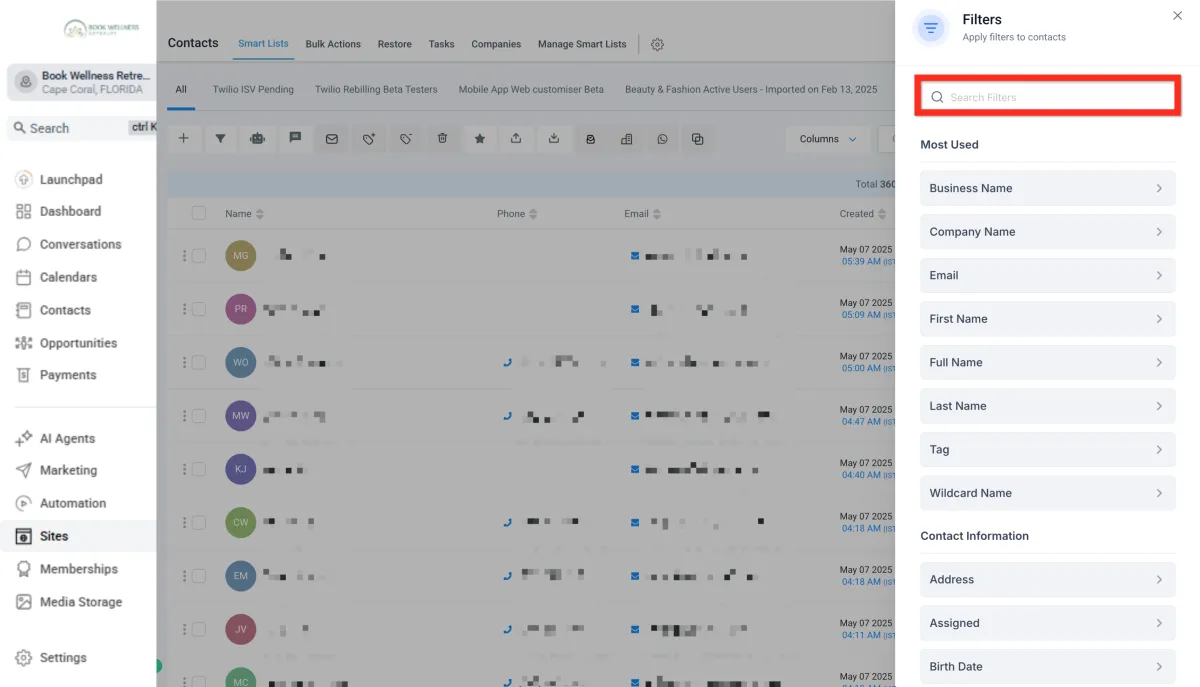Sort the table by Name column
Screen dimensions: 1200x687
[244, 214]
